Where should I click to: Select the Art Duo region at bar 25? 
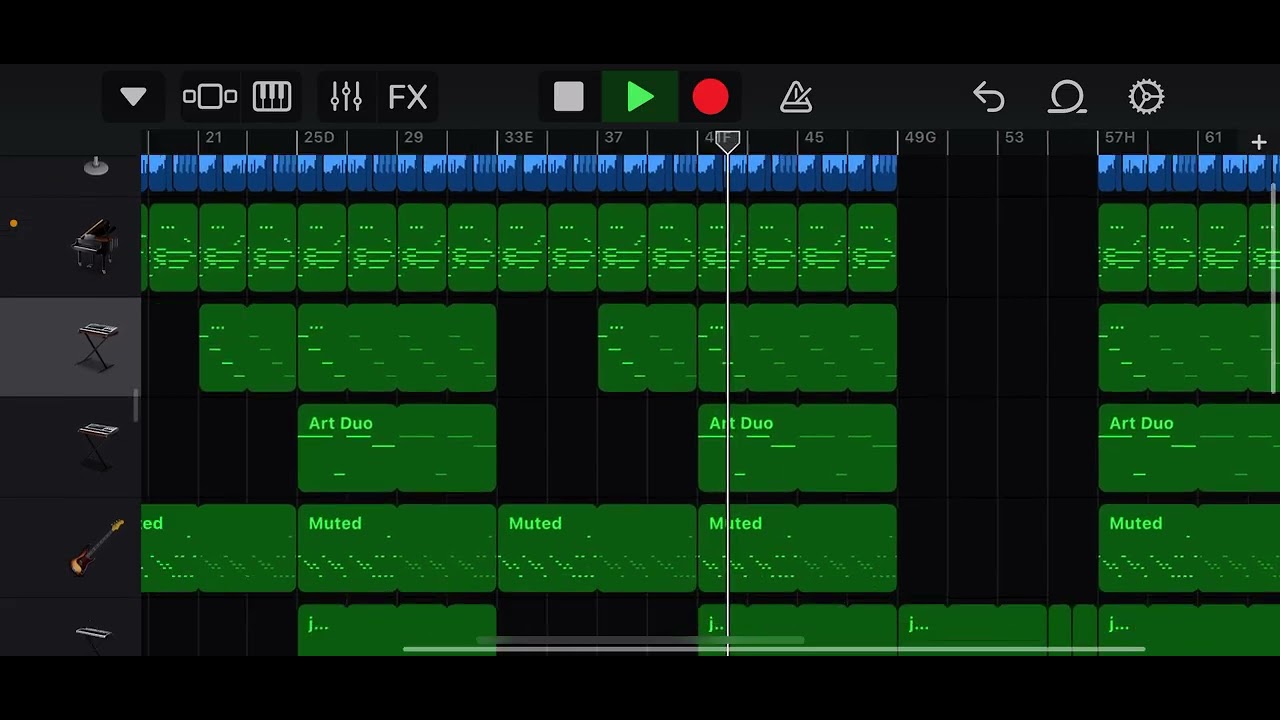point(397,448)
